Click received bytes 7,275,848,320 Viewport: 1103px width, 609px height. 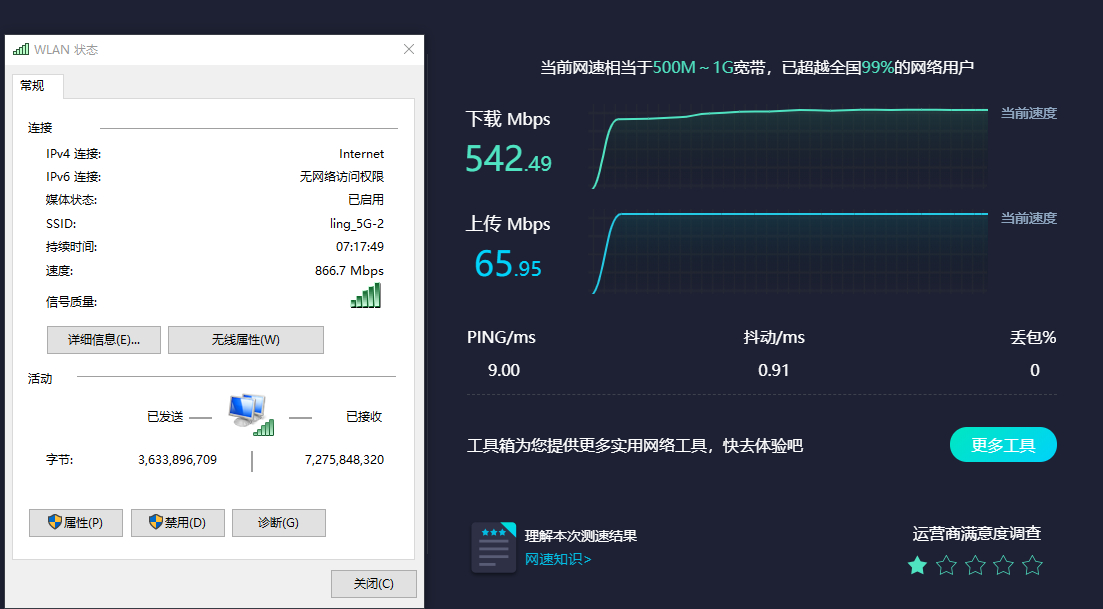click(x=344, y=460)
